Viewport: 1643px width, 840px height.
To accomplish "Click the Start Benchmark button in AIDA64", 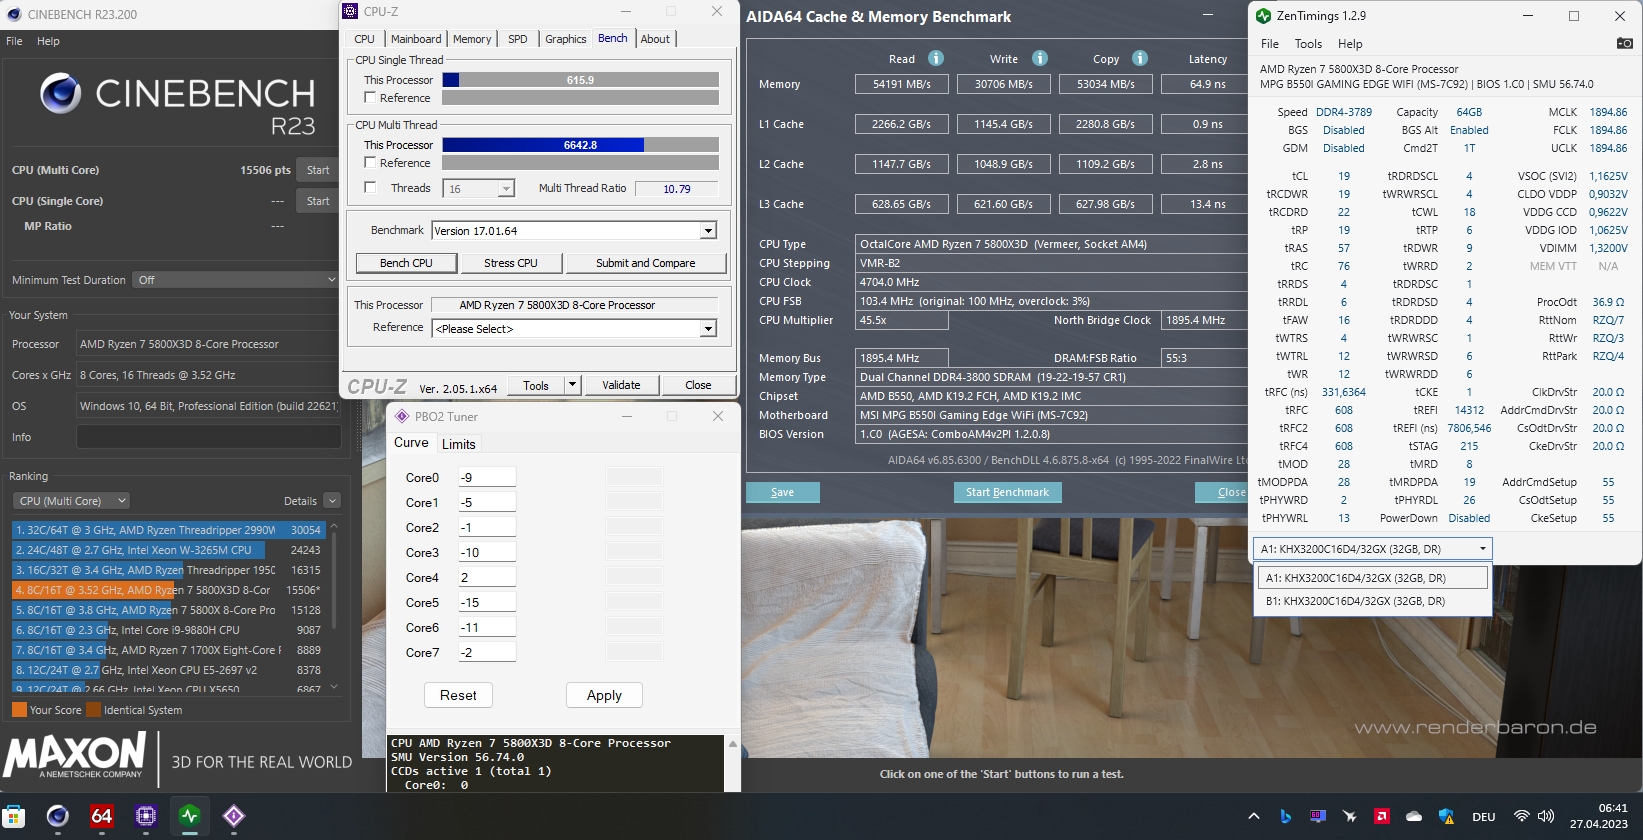I will tap(1007, 492).
